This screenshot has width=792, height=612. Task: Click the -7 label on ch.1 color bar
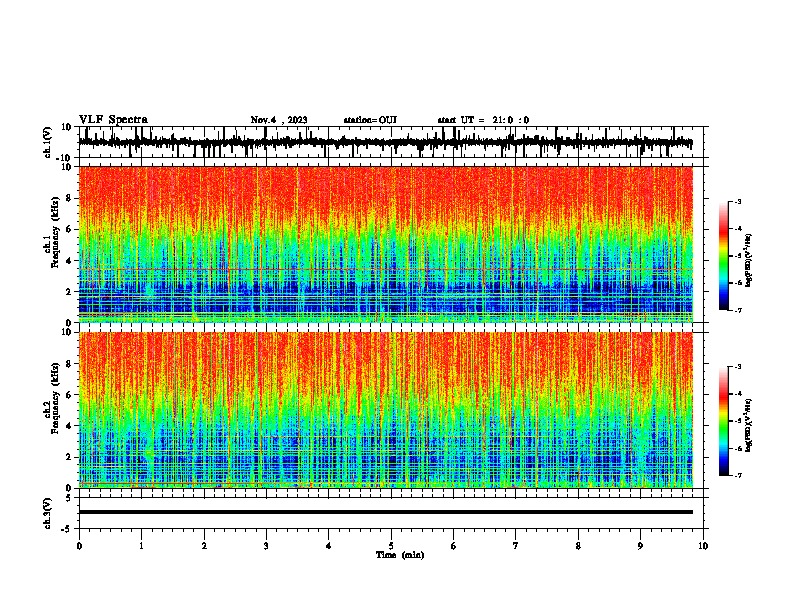click(738, 310)
